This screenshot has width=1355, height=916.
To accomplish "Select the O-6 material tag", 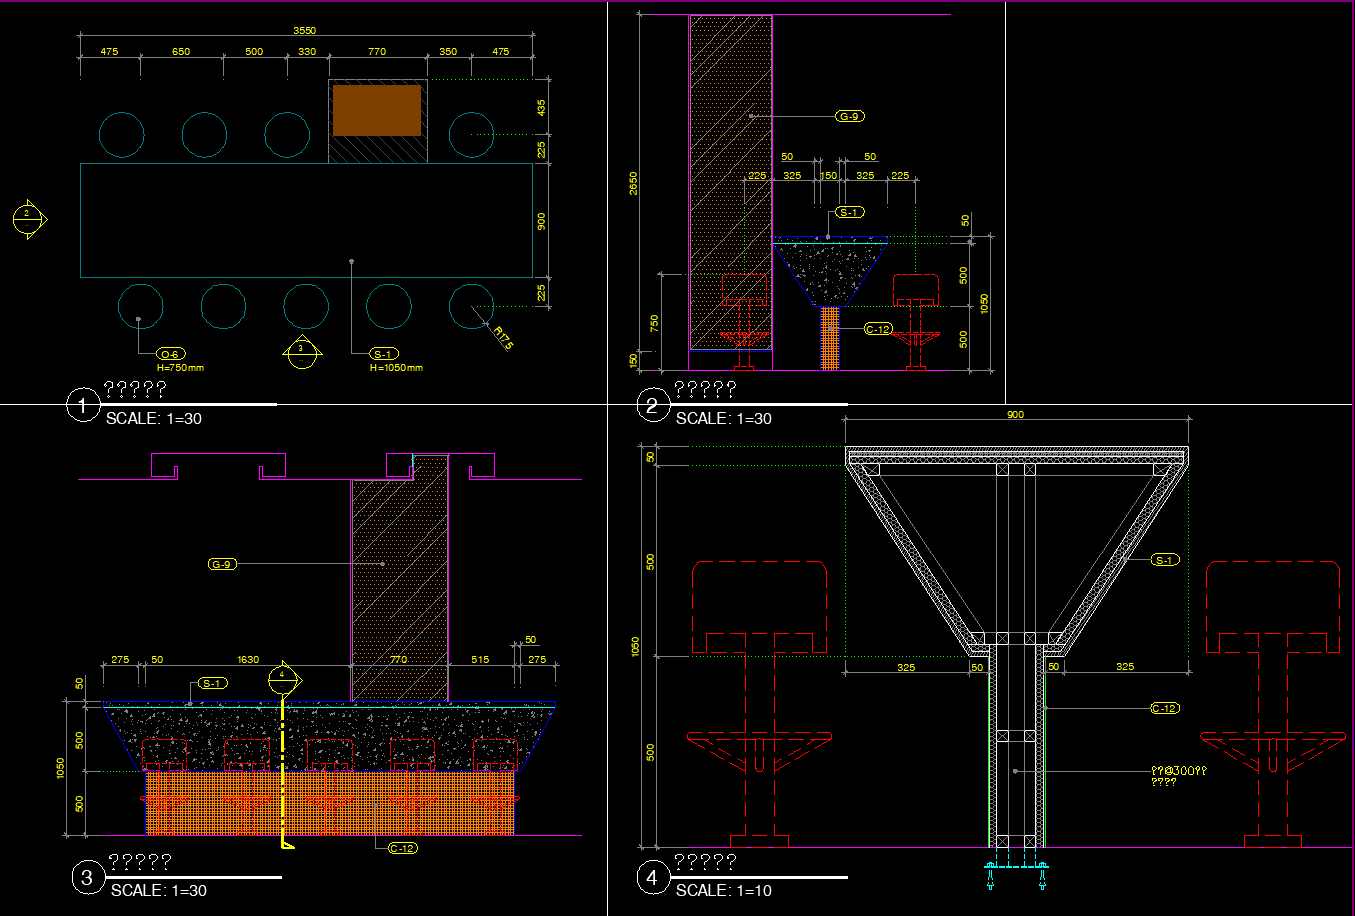I will point(171,354).
